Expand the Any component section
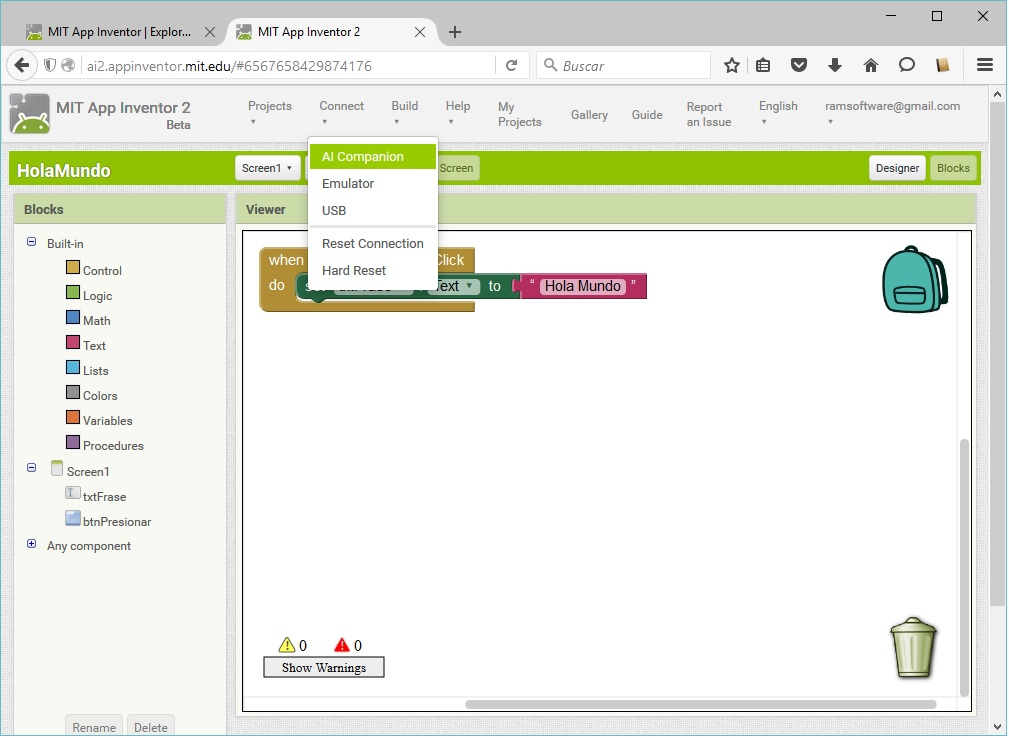The width and height of the screenshot is (1009, 738). [31, 545]
